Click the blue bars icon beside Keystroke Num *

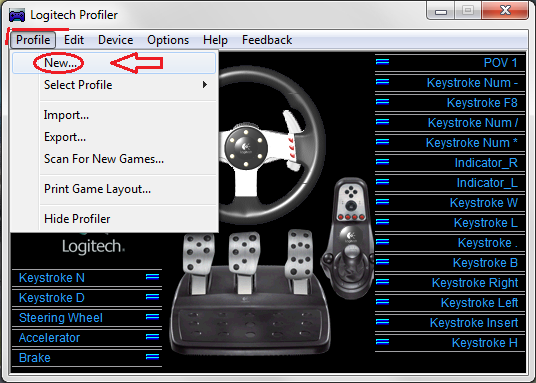click(x=382, y=142)
